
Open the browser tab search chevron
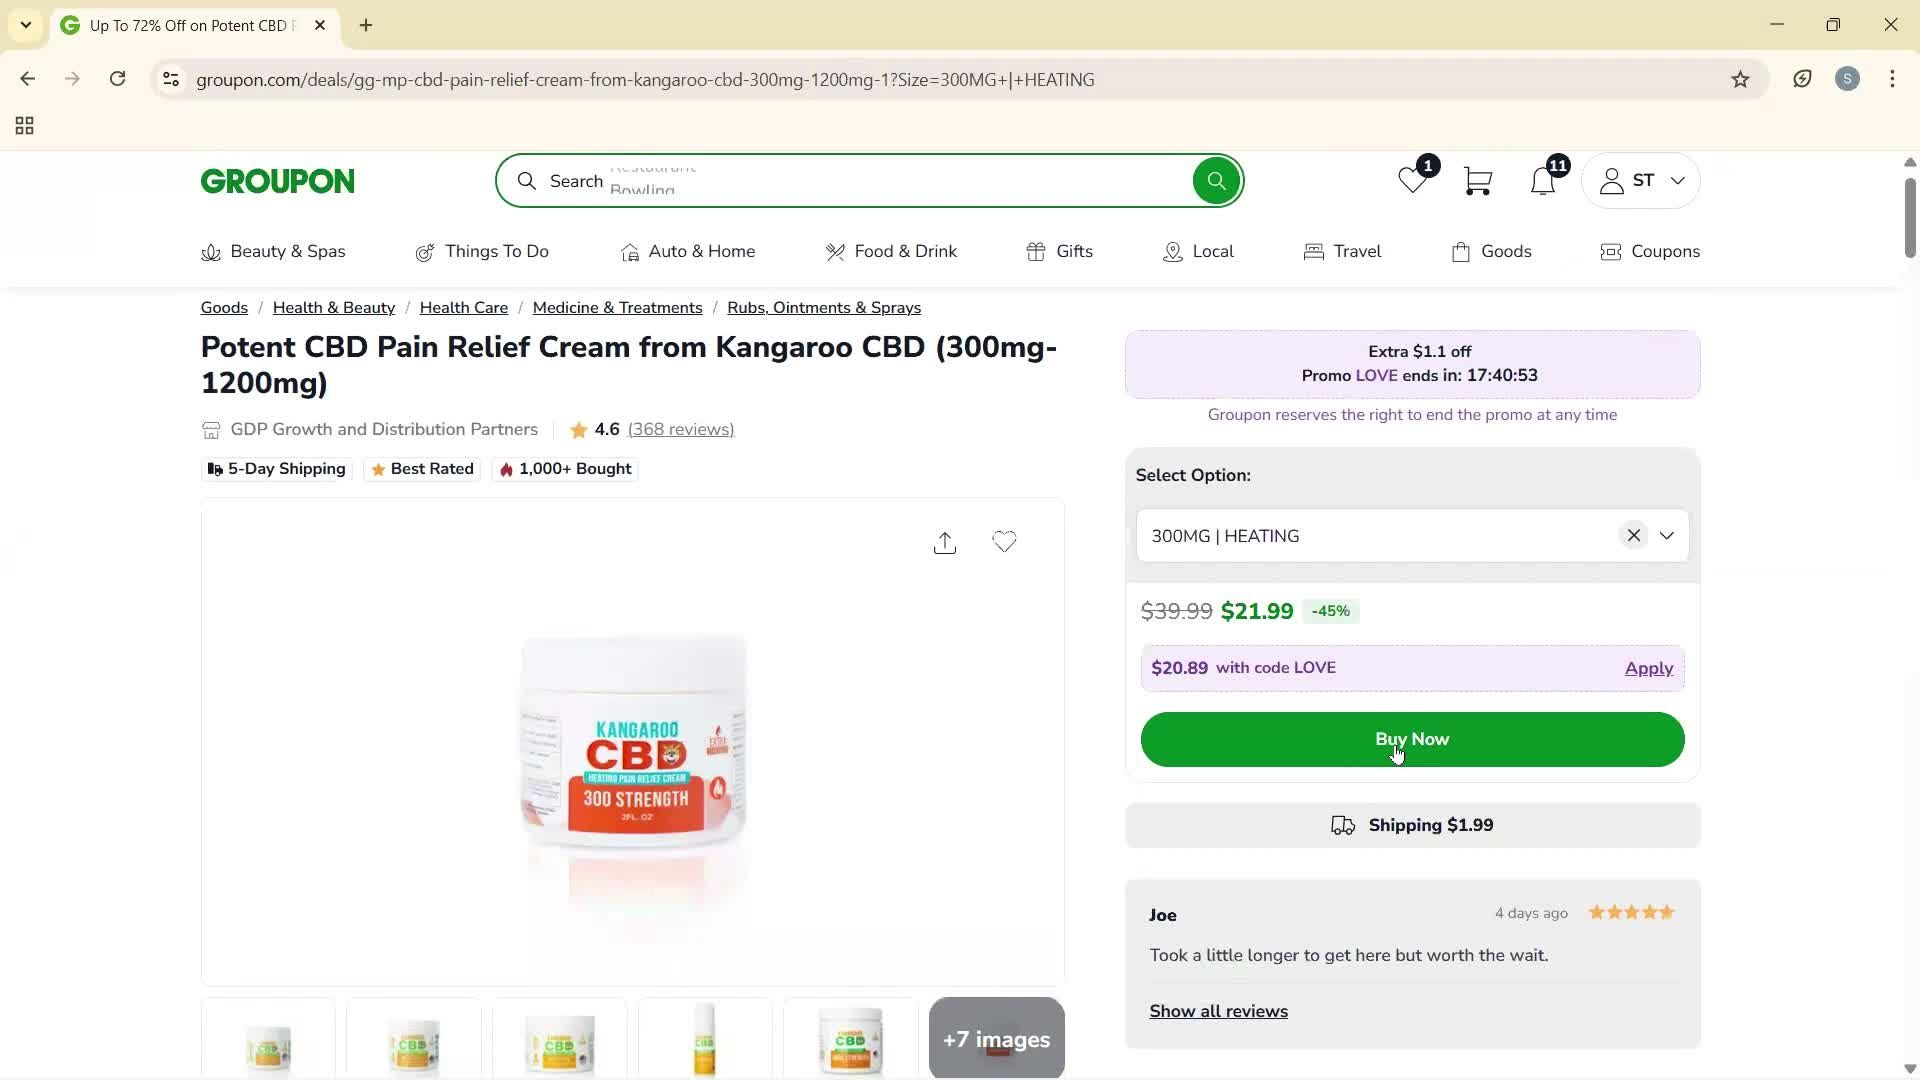tap(25, 25)
